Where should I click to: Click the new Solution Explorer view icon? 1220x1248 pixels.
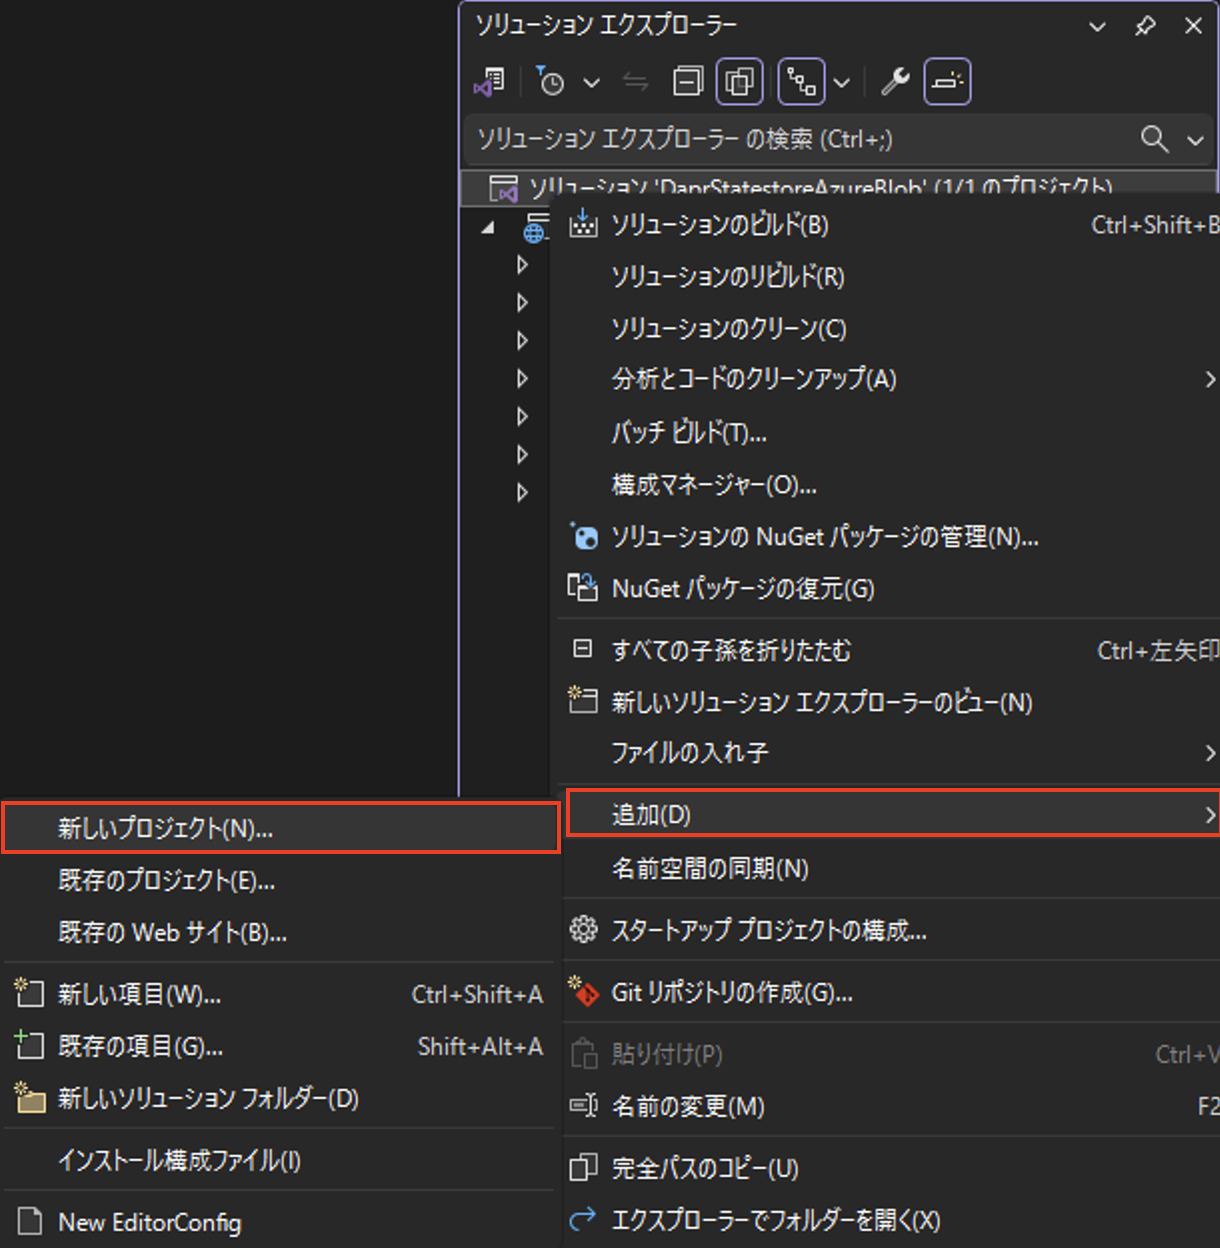point(583,700)
